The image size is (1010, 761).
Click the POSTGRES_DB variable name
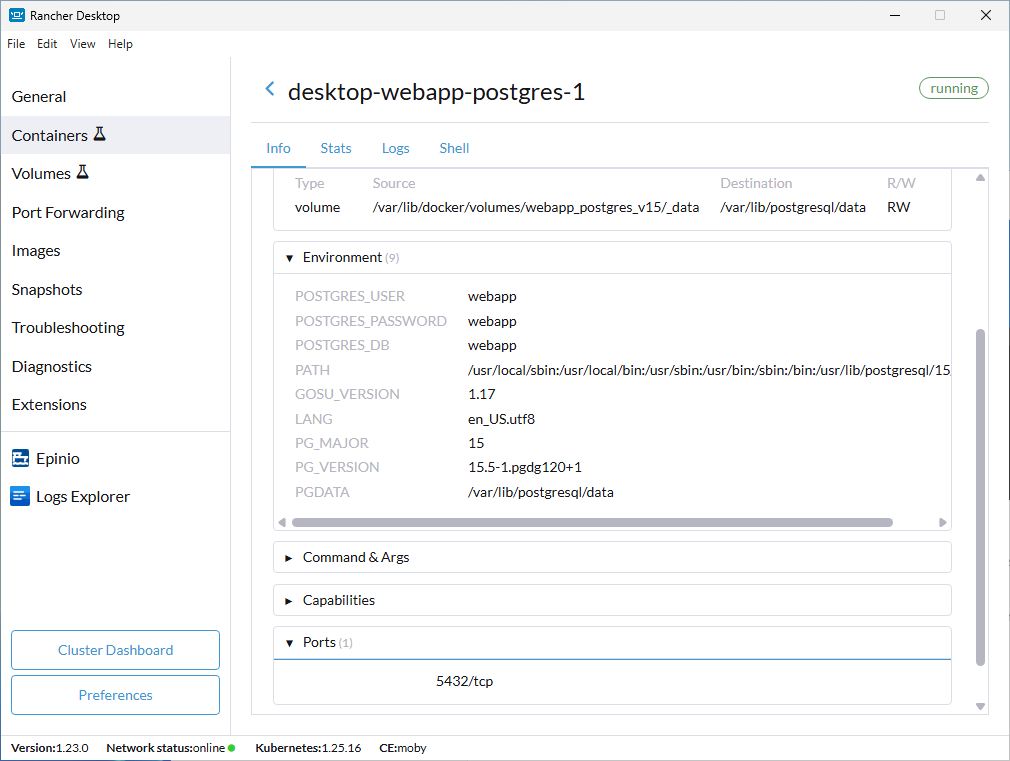click(342, 345)
